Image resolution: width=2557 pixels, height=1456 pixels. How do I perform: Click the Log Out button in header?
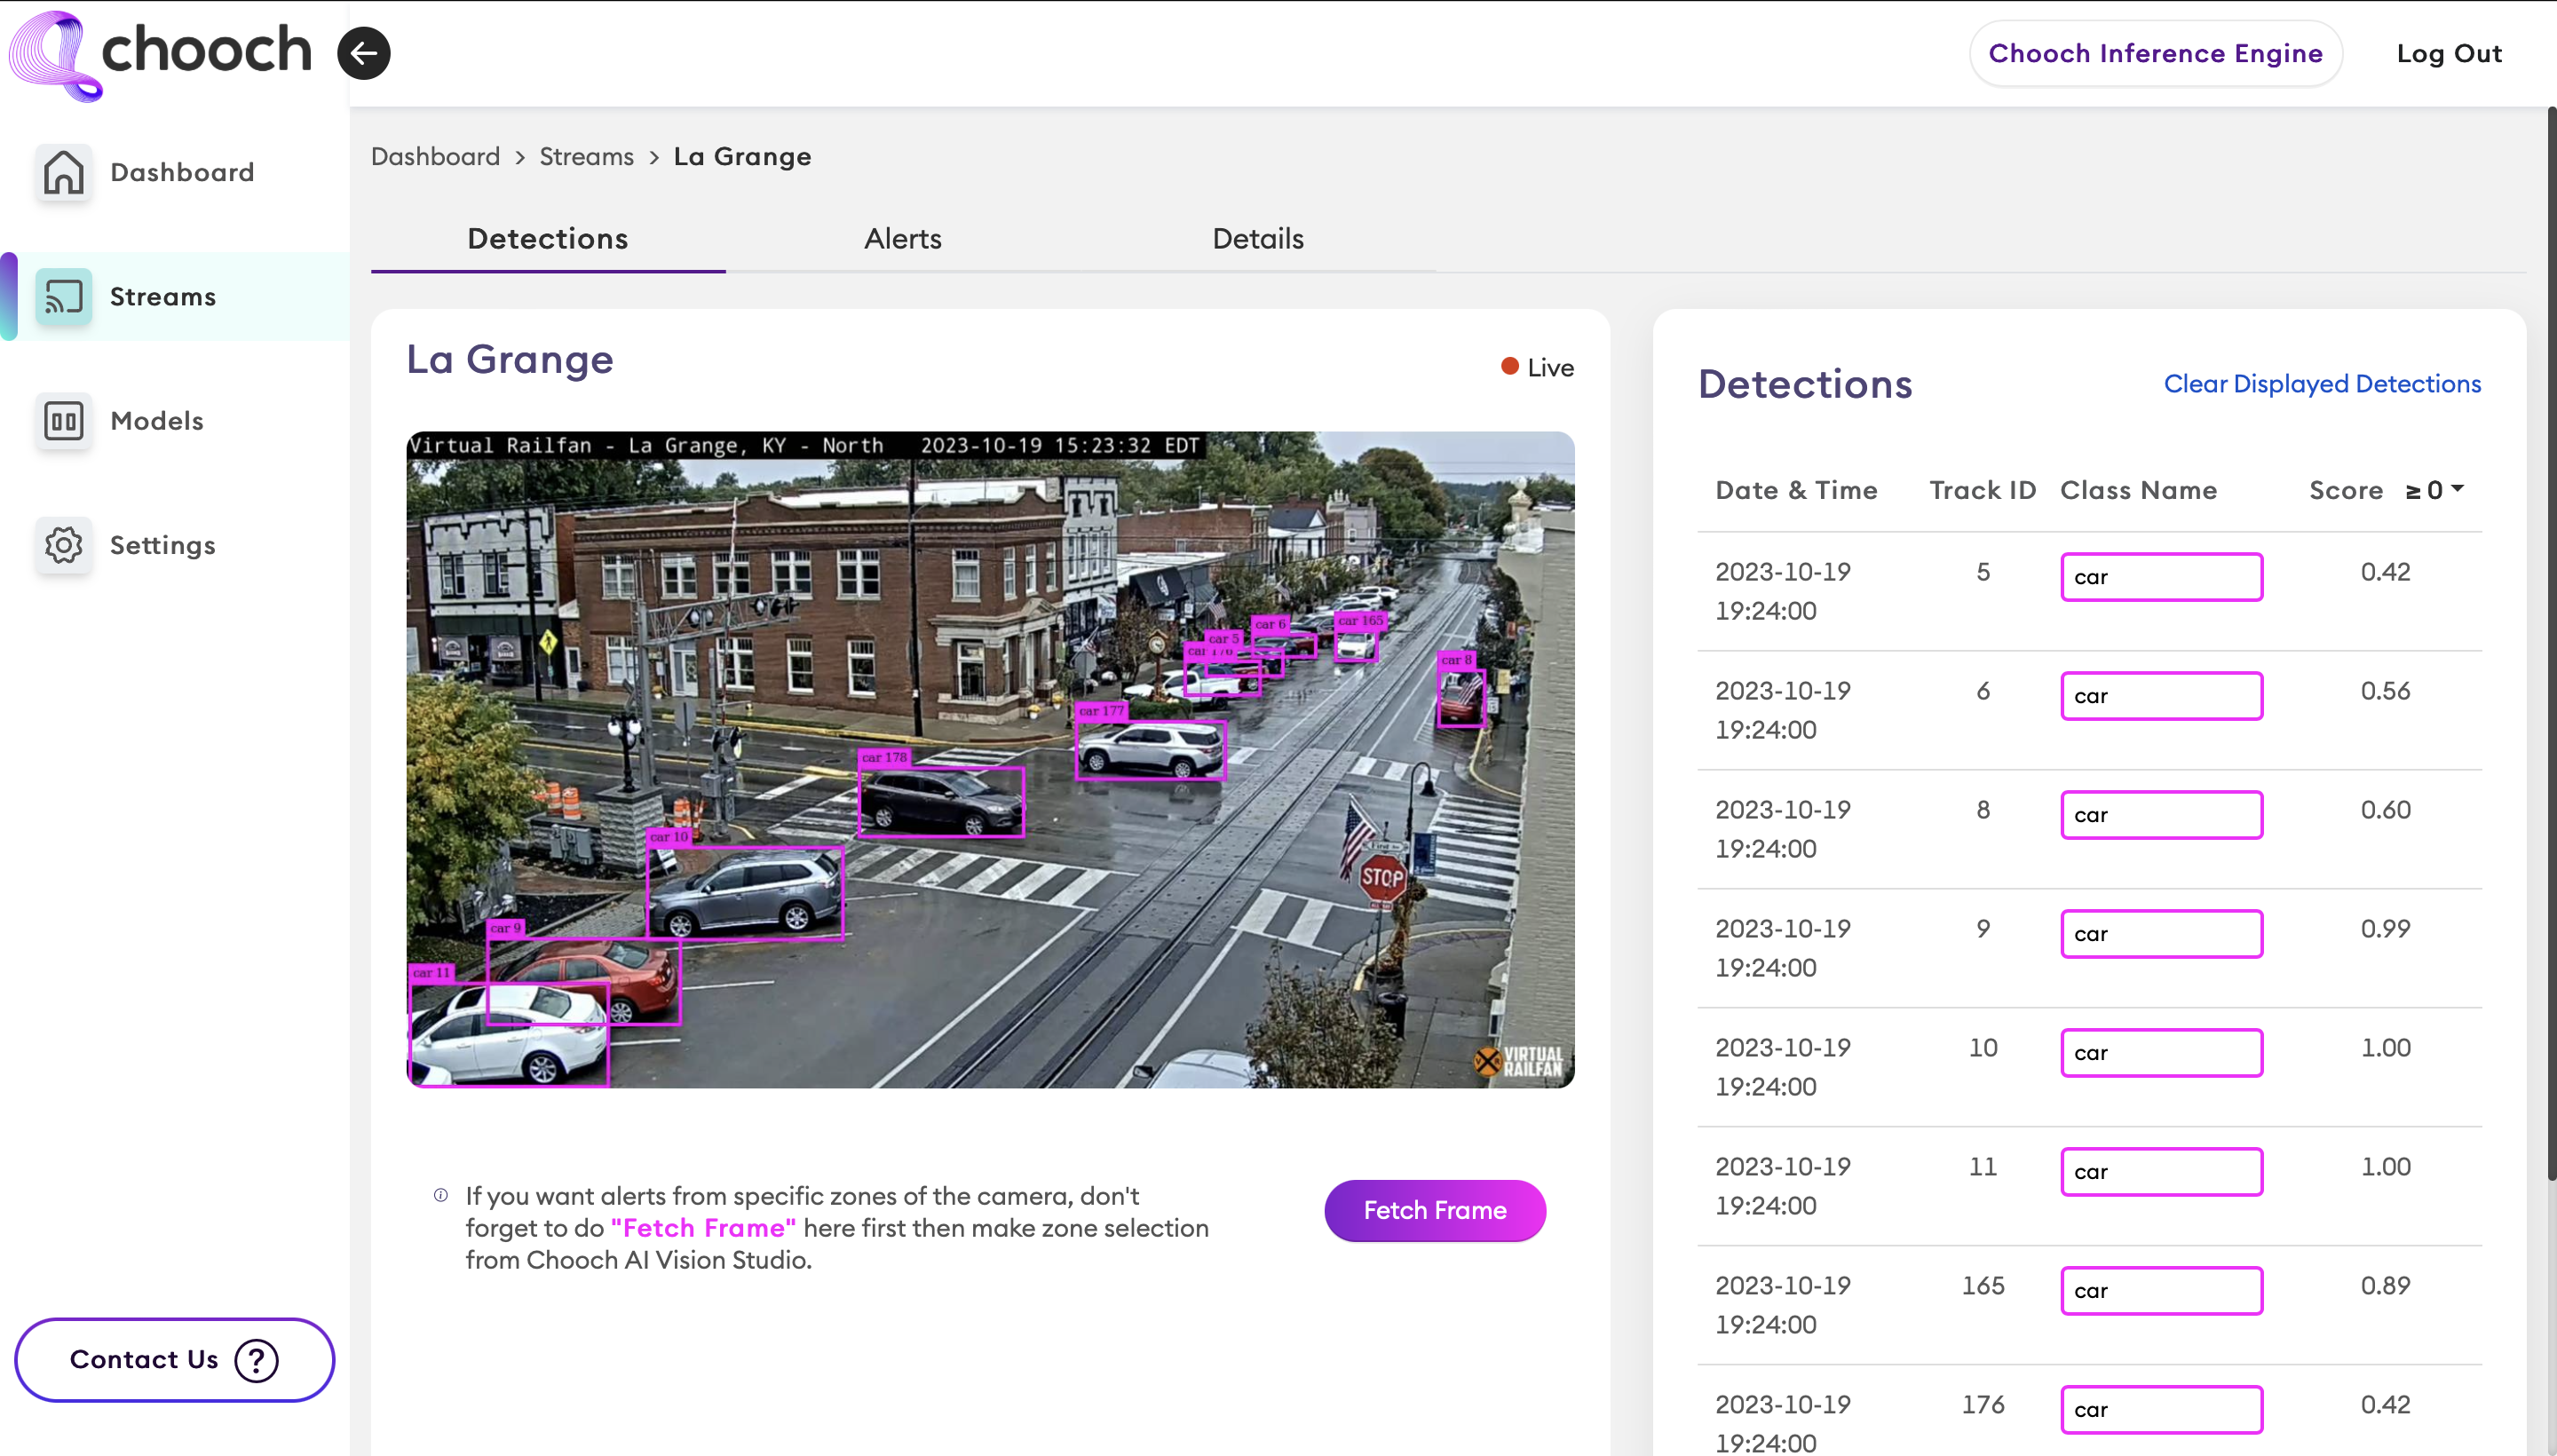click(2450, 52)
